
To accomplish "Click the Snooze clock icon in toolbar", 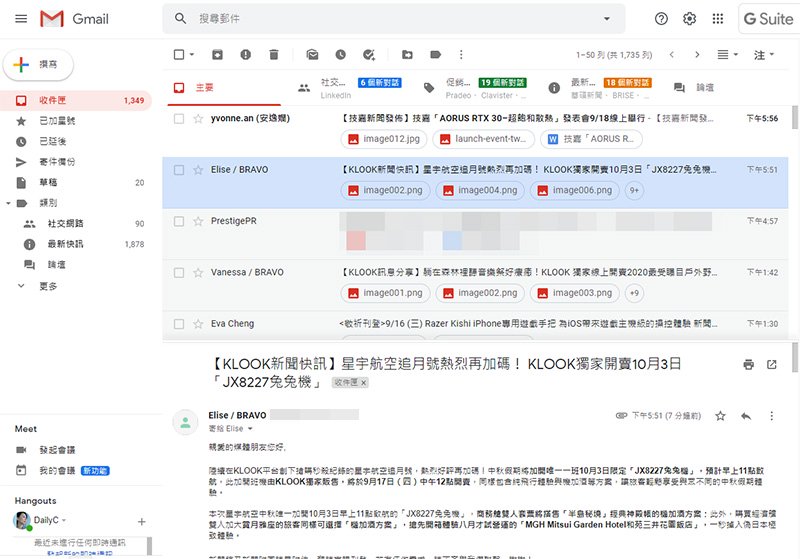I will pos(341,55).
